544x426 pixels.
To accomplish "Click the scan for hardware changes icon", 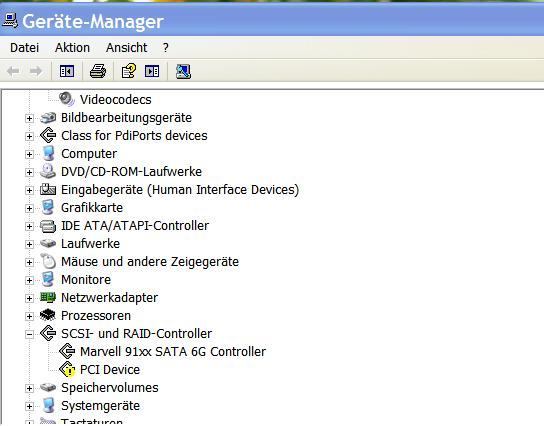I will click(183, 71).
